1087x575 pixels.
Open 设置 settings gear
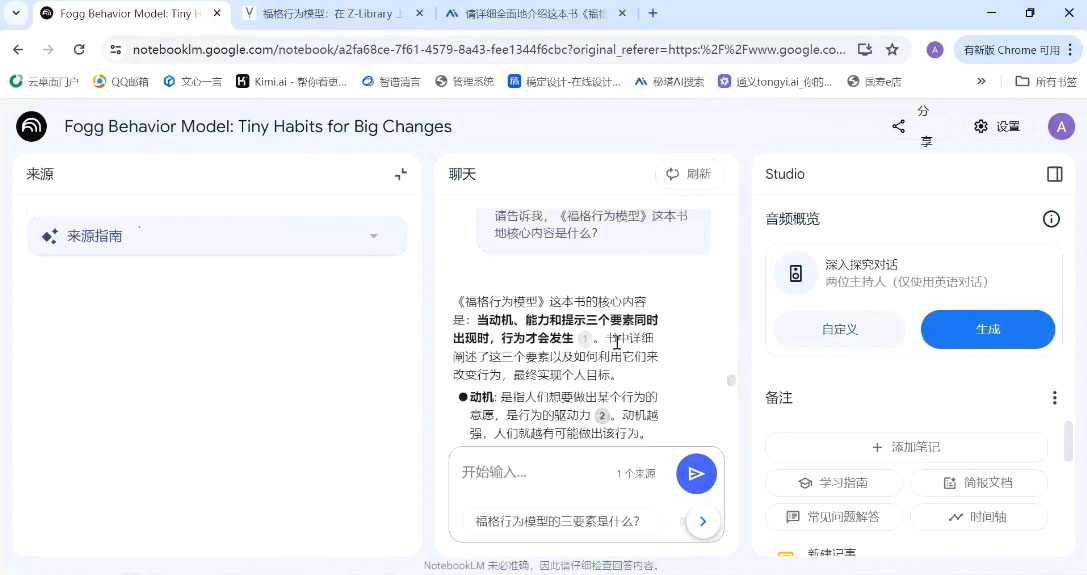click(x=996, y=126)
